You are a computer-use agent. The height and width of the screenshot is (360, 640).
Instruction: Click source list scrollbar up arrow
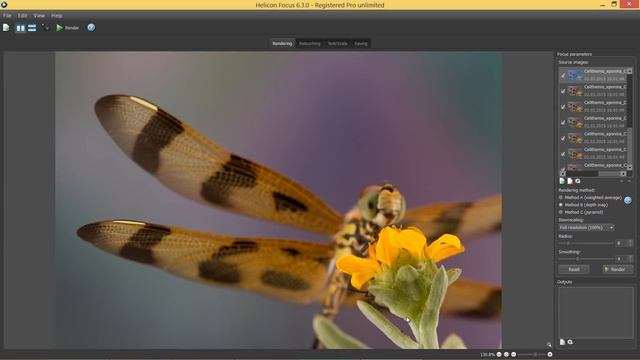(x=629, y=71)
